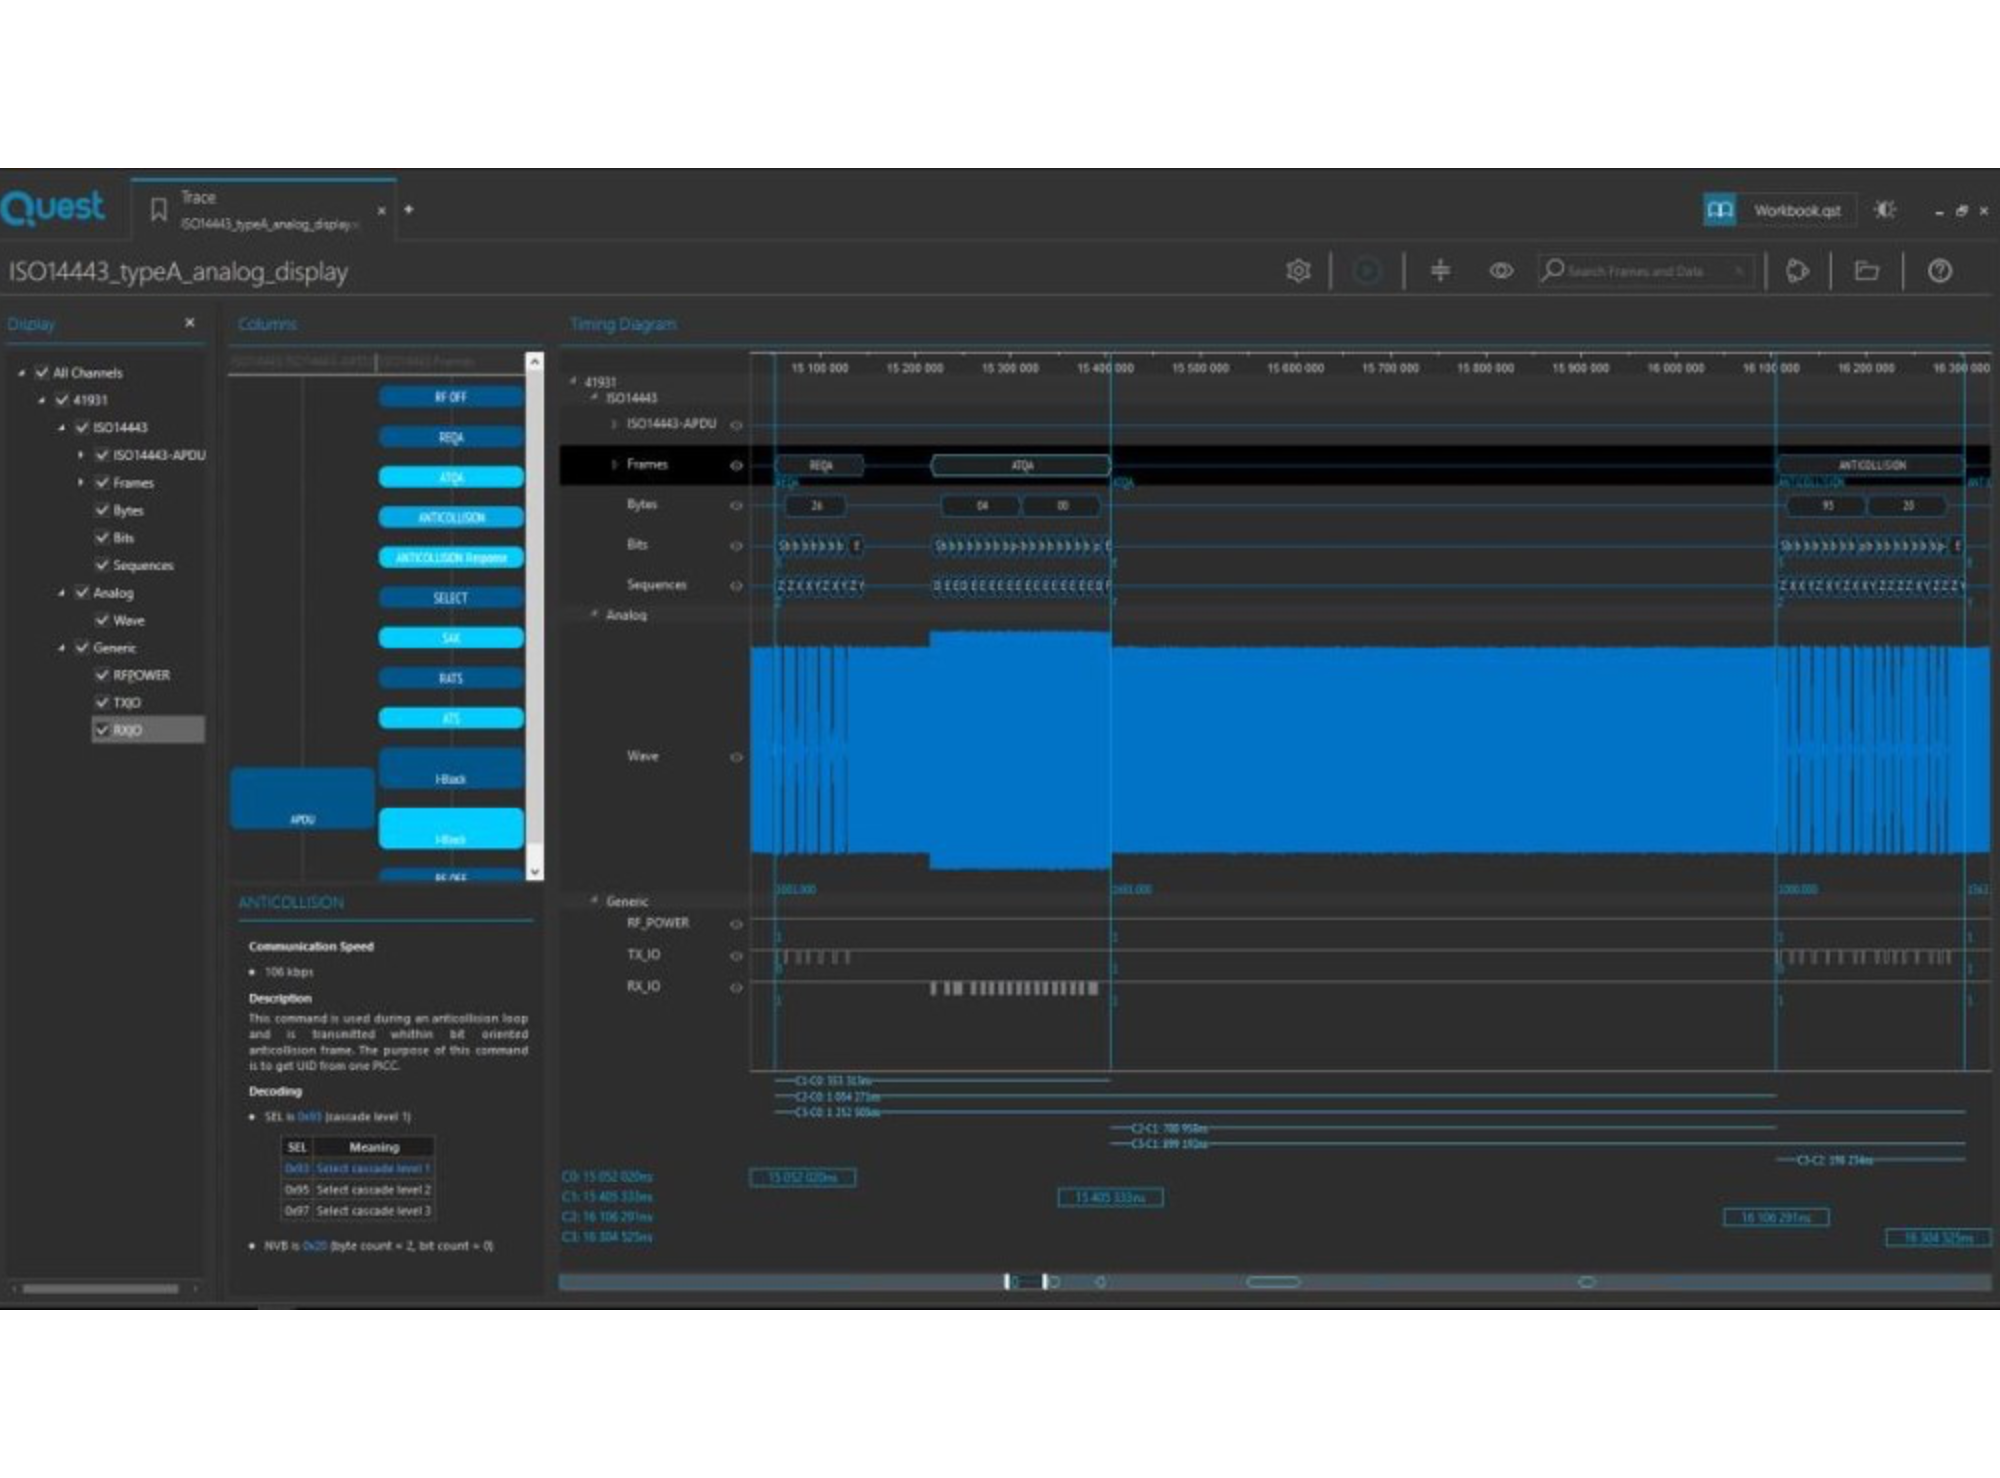
Task: Open settings gear in toolbar
Action: point(1298,270)
